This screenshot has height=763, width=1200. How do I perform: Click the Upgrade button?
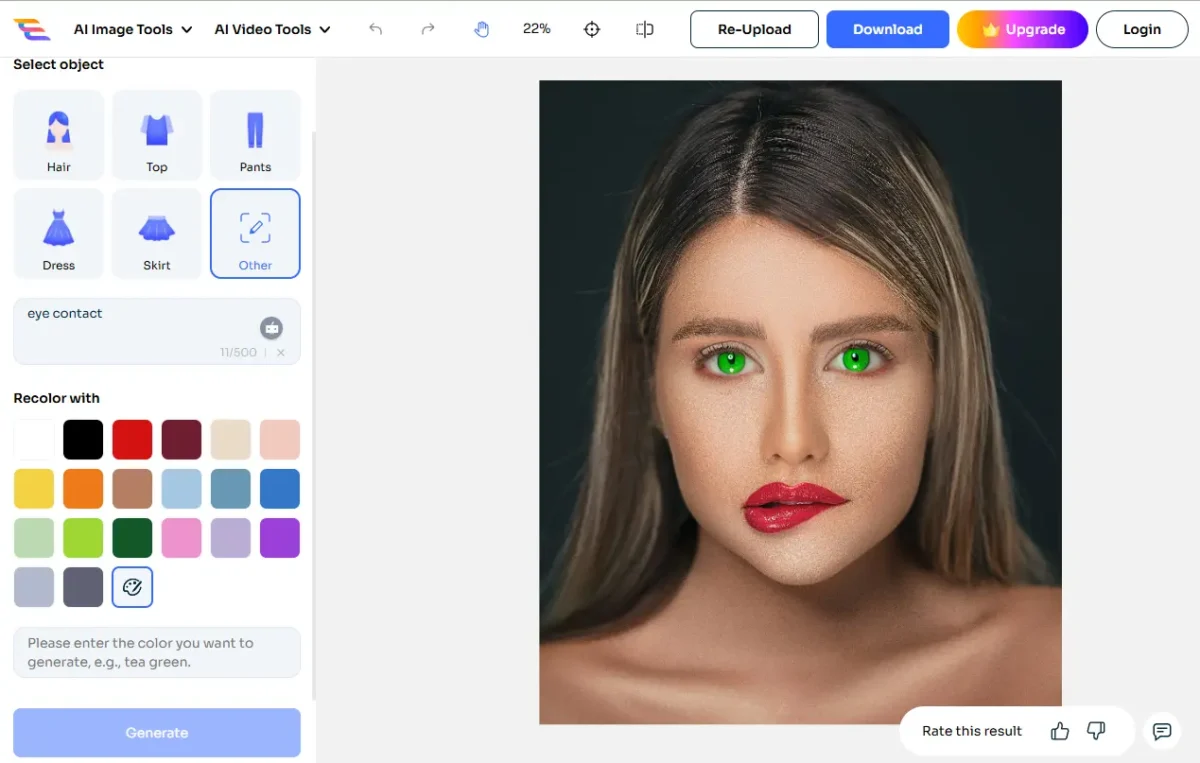(x=1022, y=29)
